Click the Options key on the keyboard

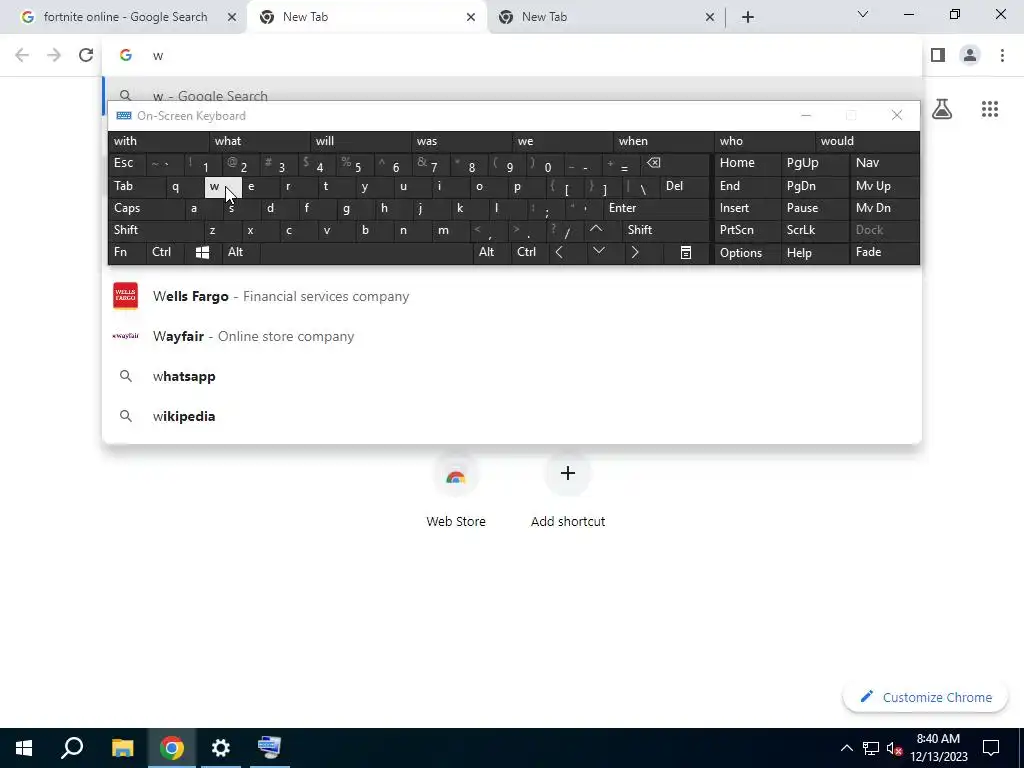pos(747,252)
